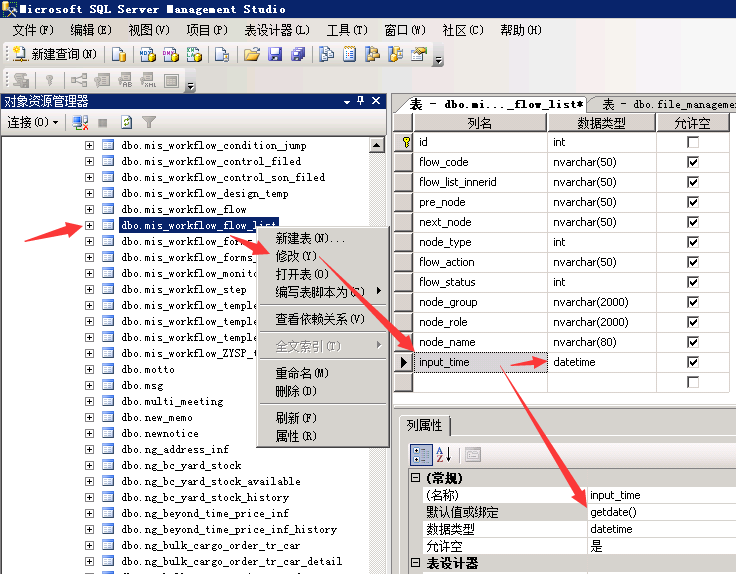
Task: Refresh the Object Explorer tree
Action: pos(126,122)
